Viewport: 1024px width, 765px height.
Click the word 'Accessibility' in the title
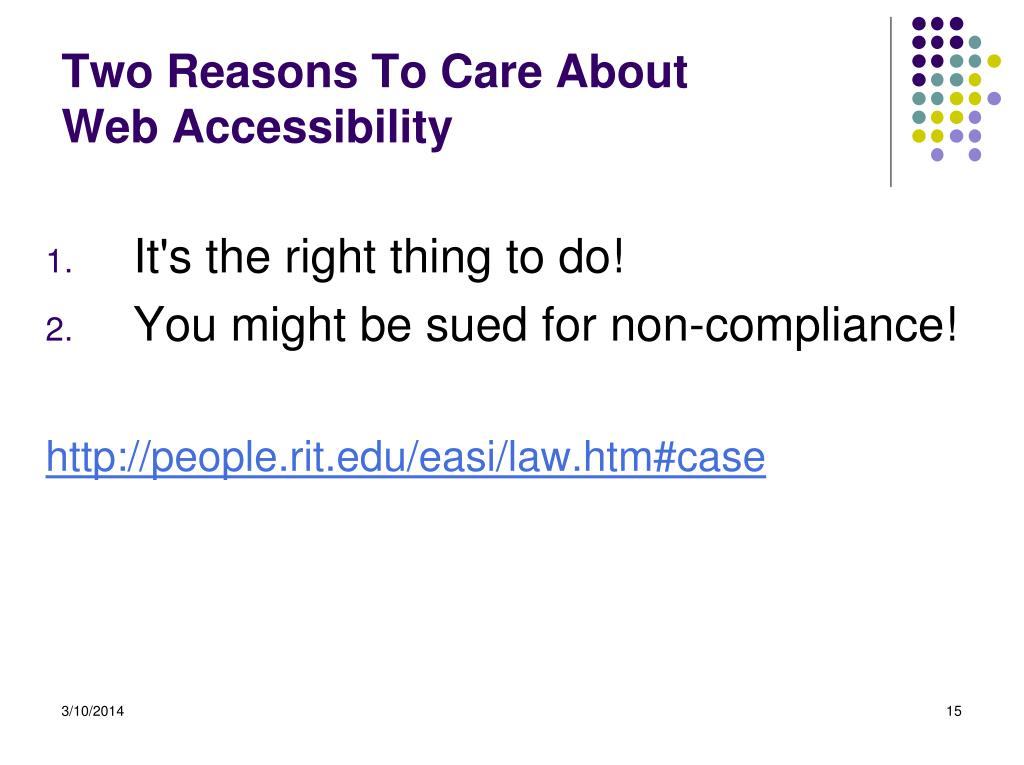312,126
